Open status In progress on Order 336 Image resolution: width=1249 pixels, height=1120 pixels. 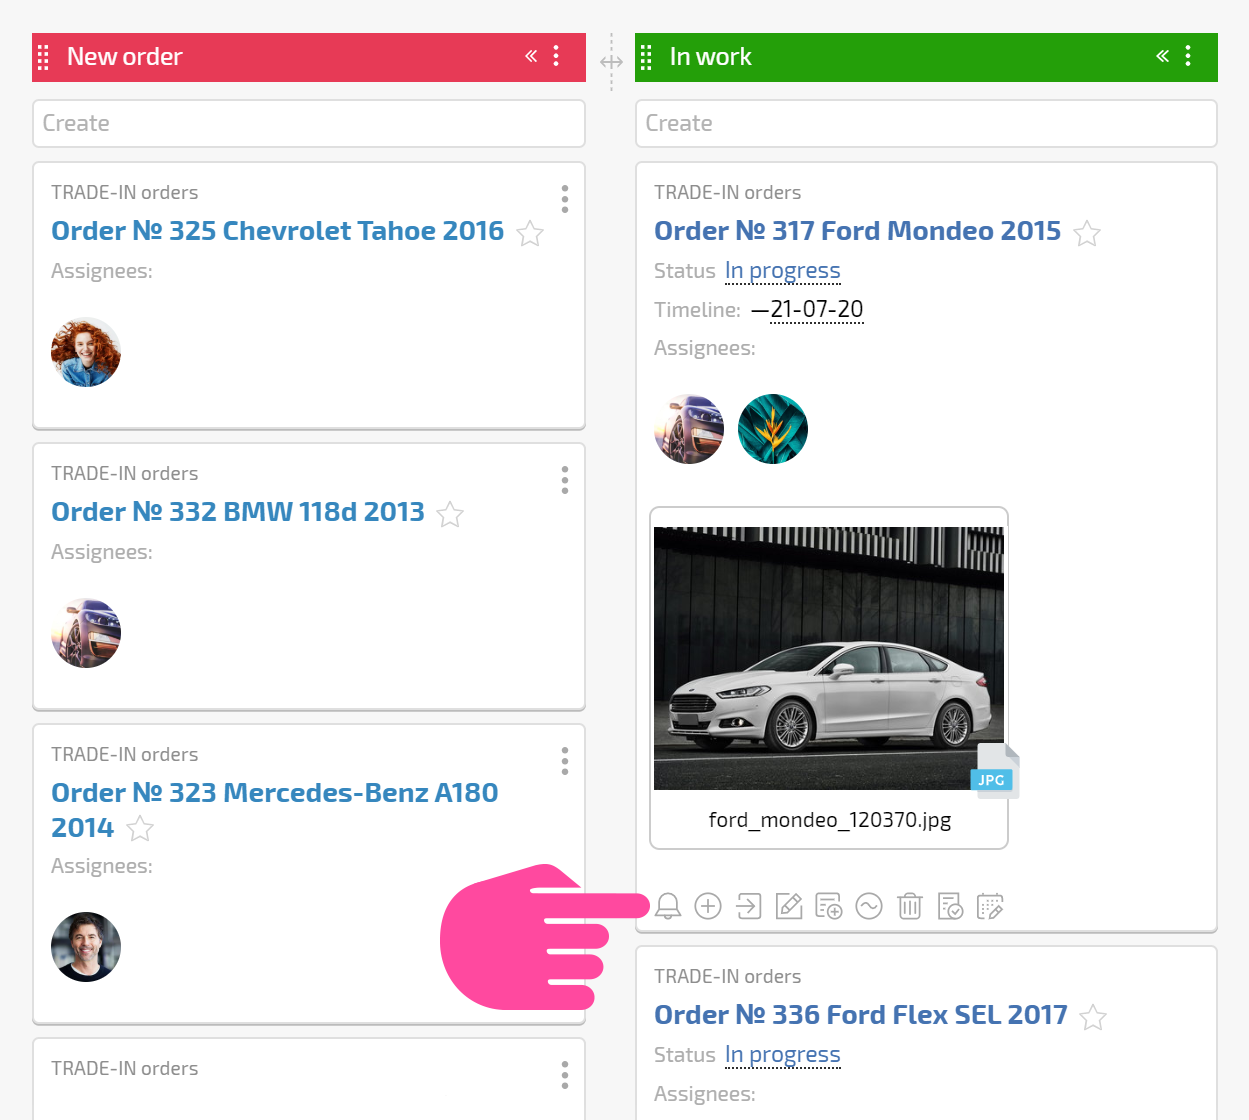tap(782, 1055)
